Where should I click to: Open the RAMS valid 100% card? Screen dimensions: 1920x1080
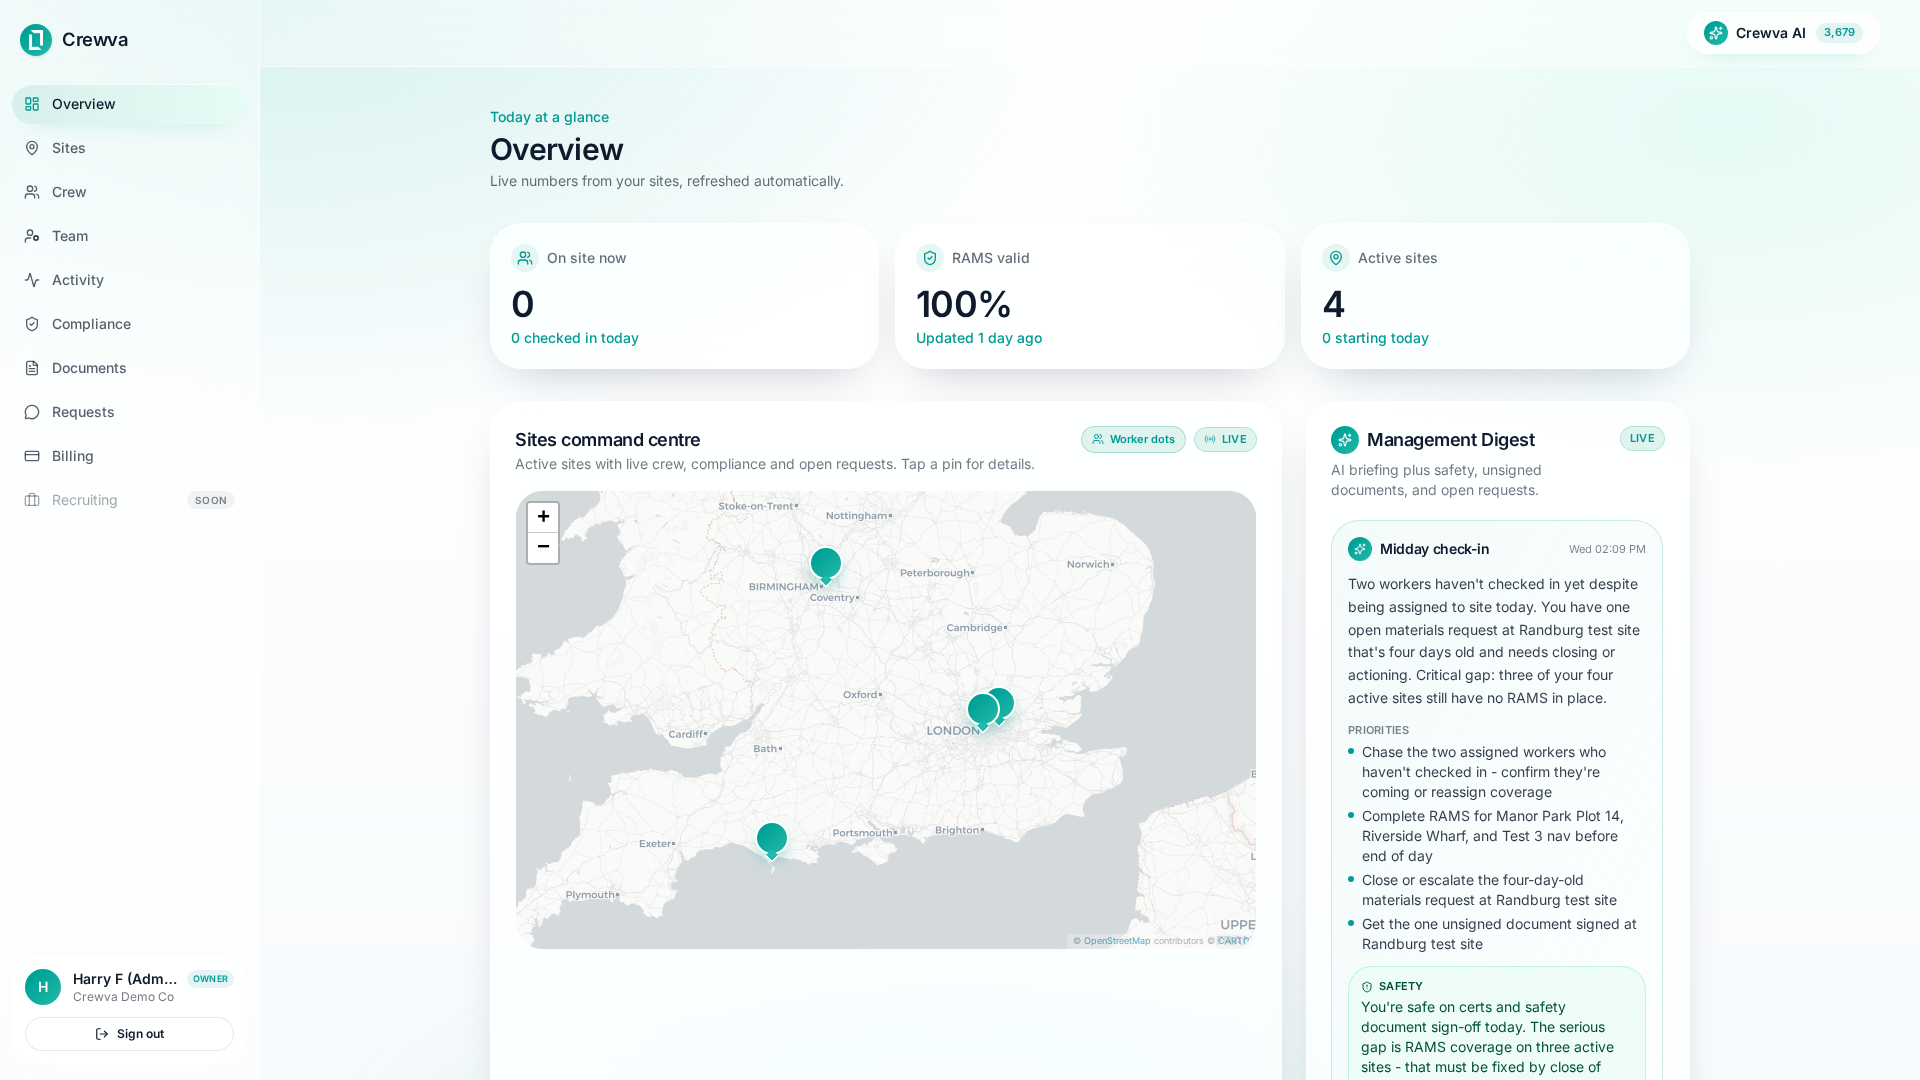[1090, 296]
